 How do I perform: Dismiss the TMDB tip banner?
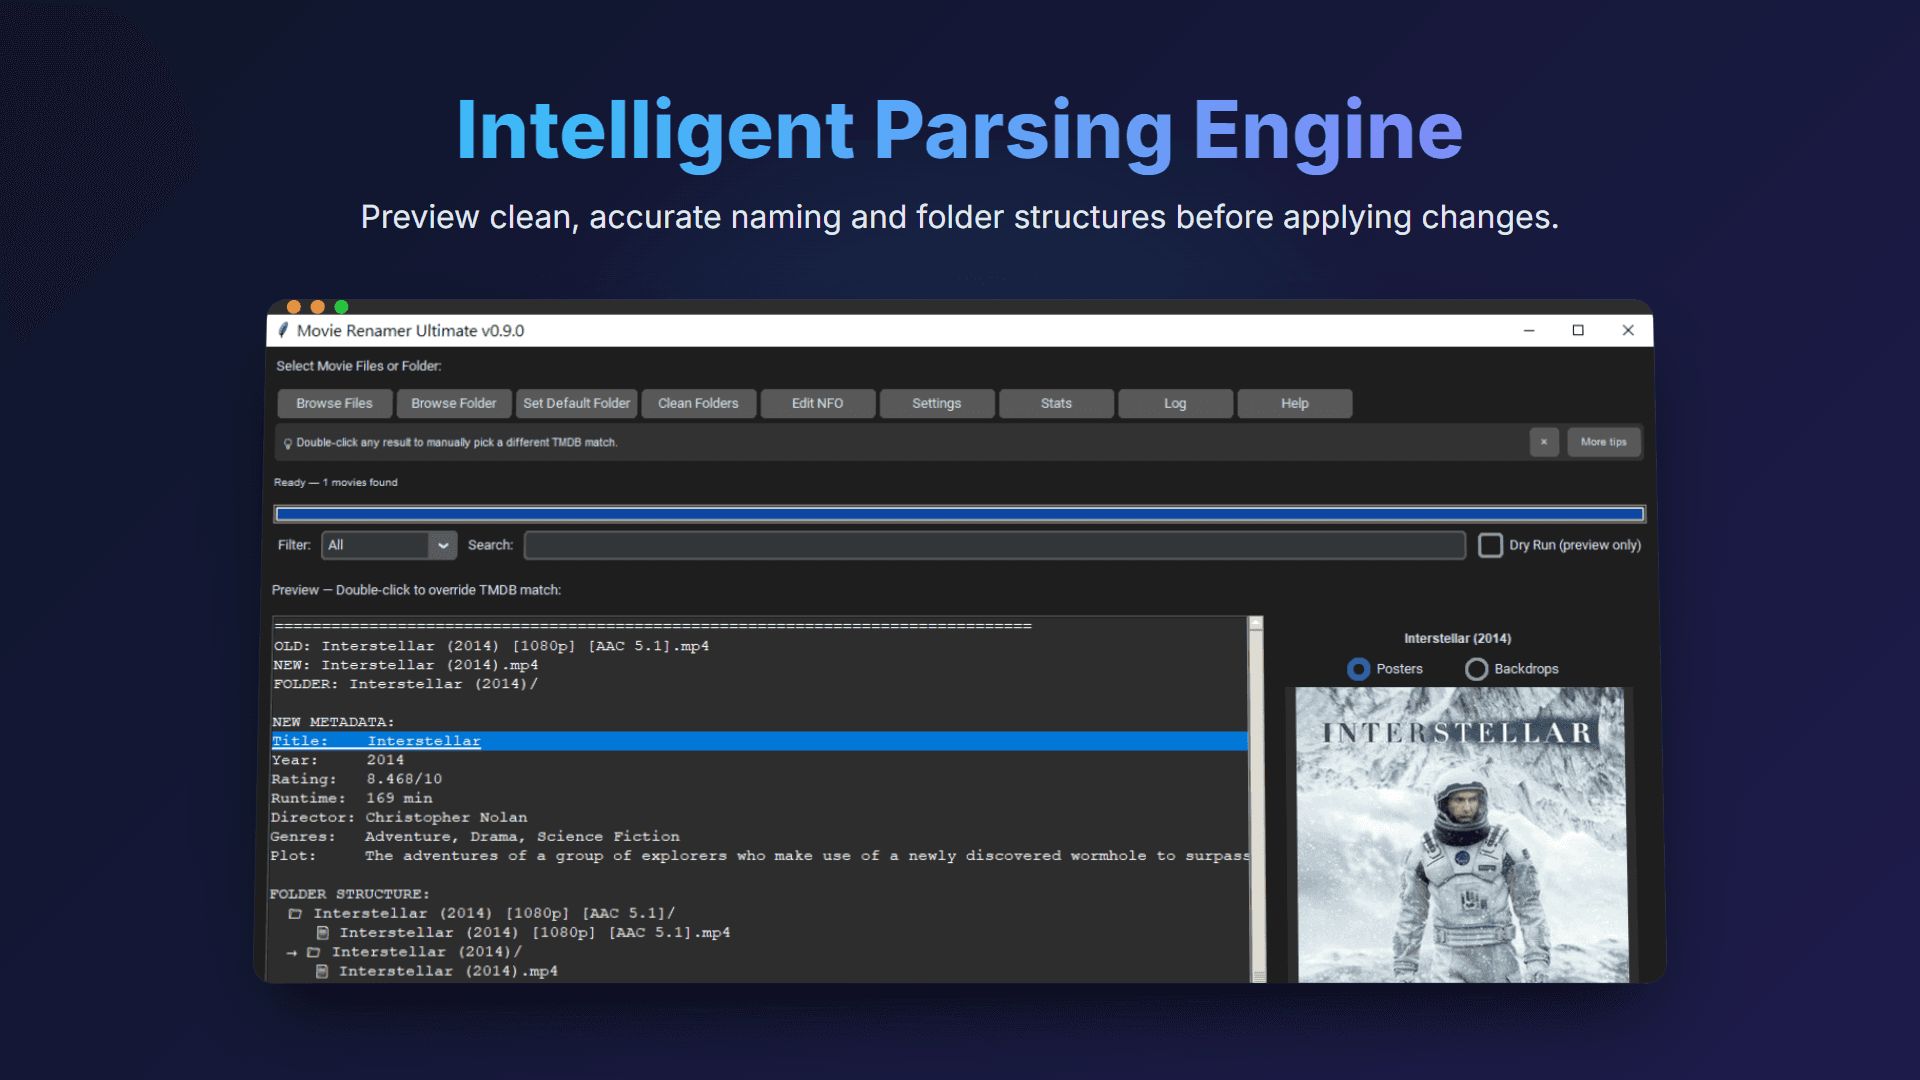point(1544,442)
